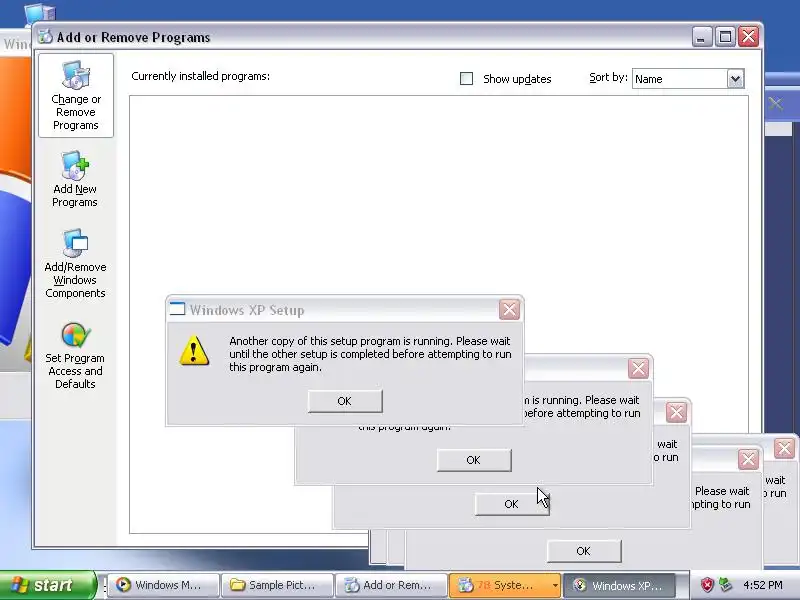Close the Add or Remove Programs window
Screen dimensions: 800x600
point(748,37)
